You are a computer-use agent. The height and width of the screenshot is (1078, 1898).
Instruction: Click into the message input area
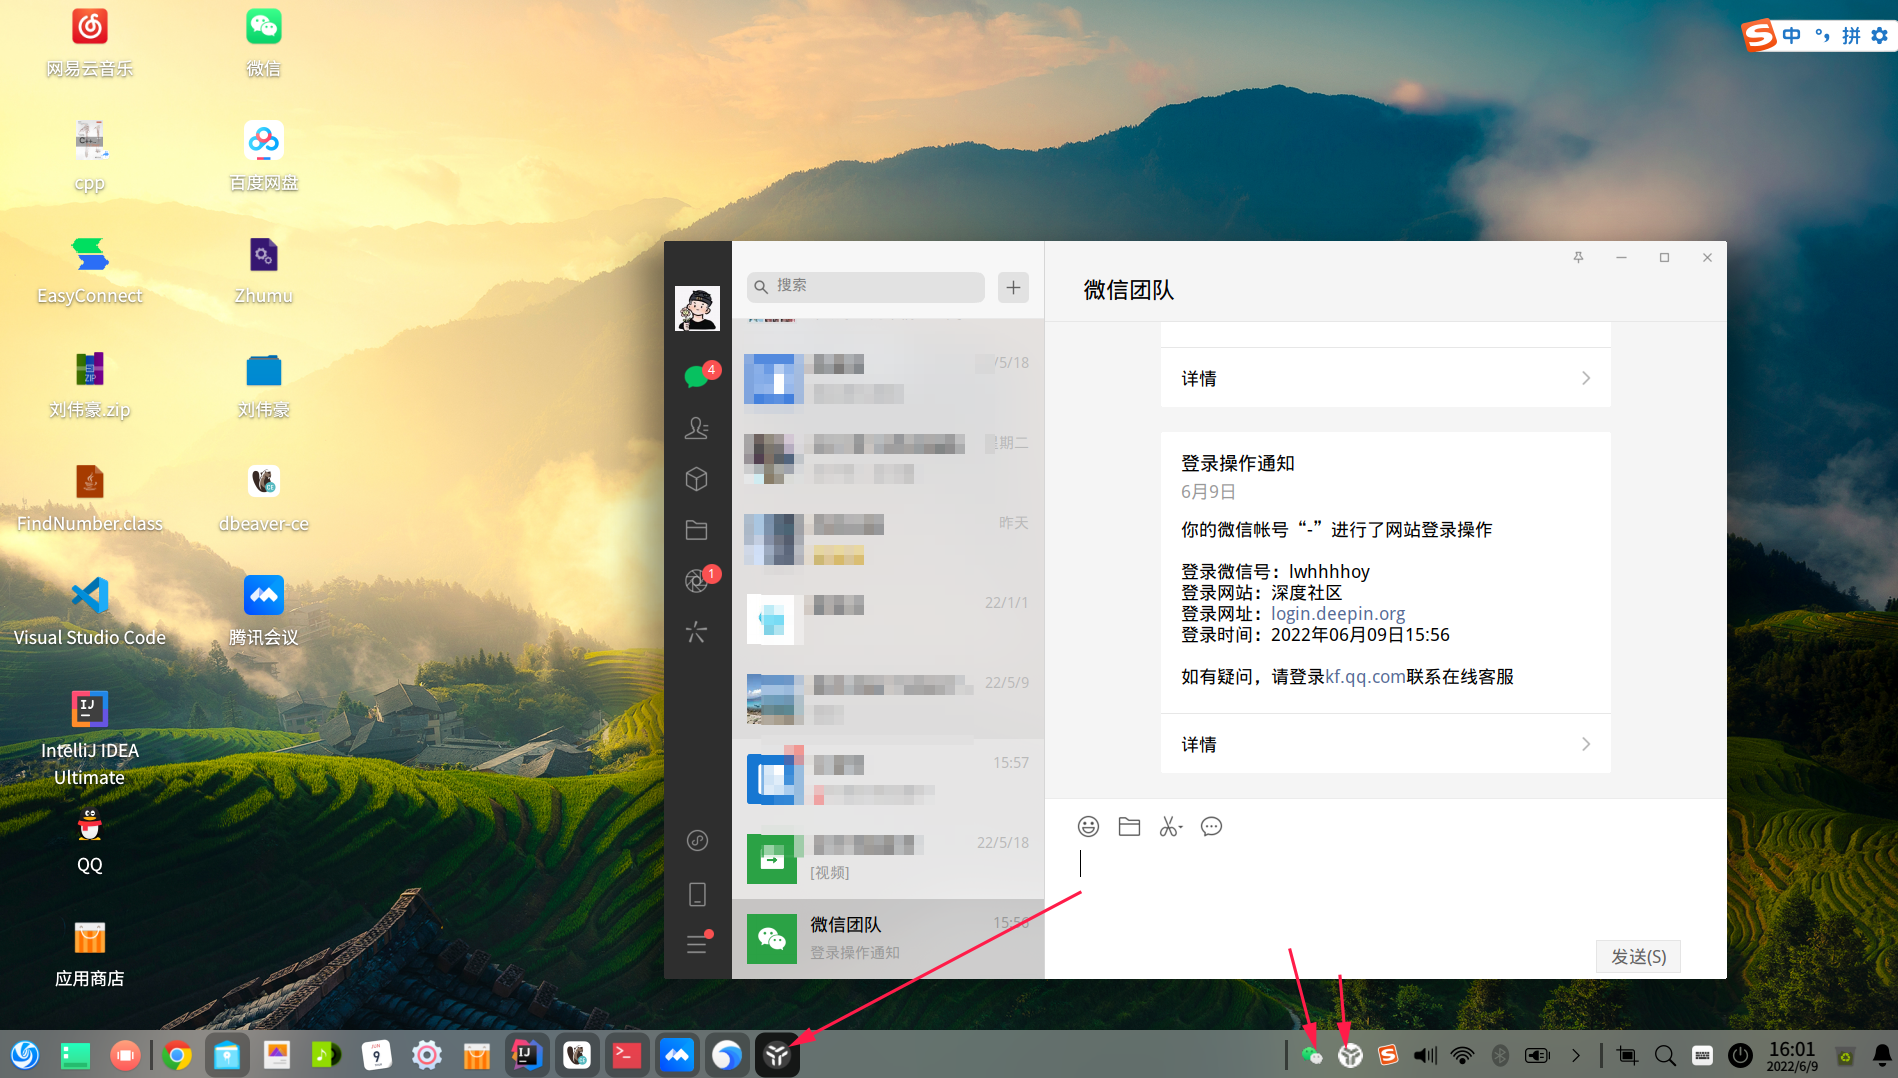point(1385,890)
